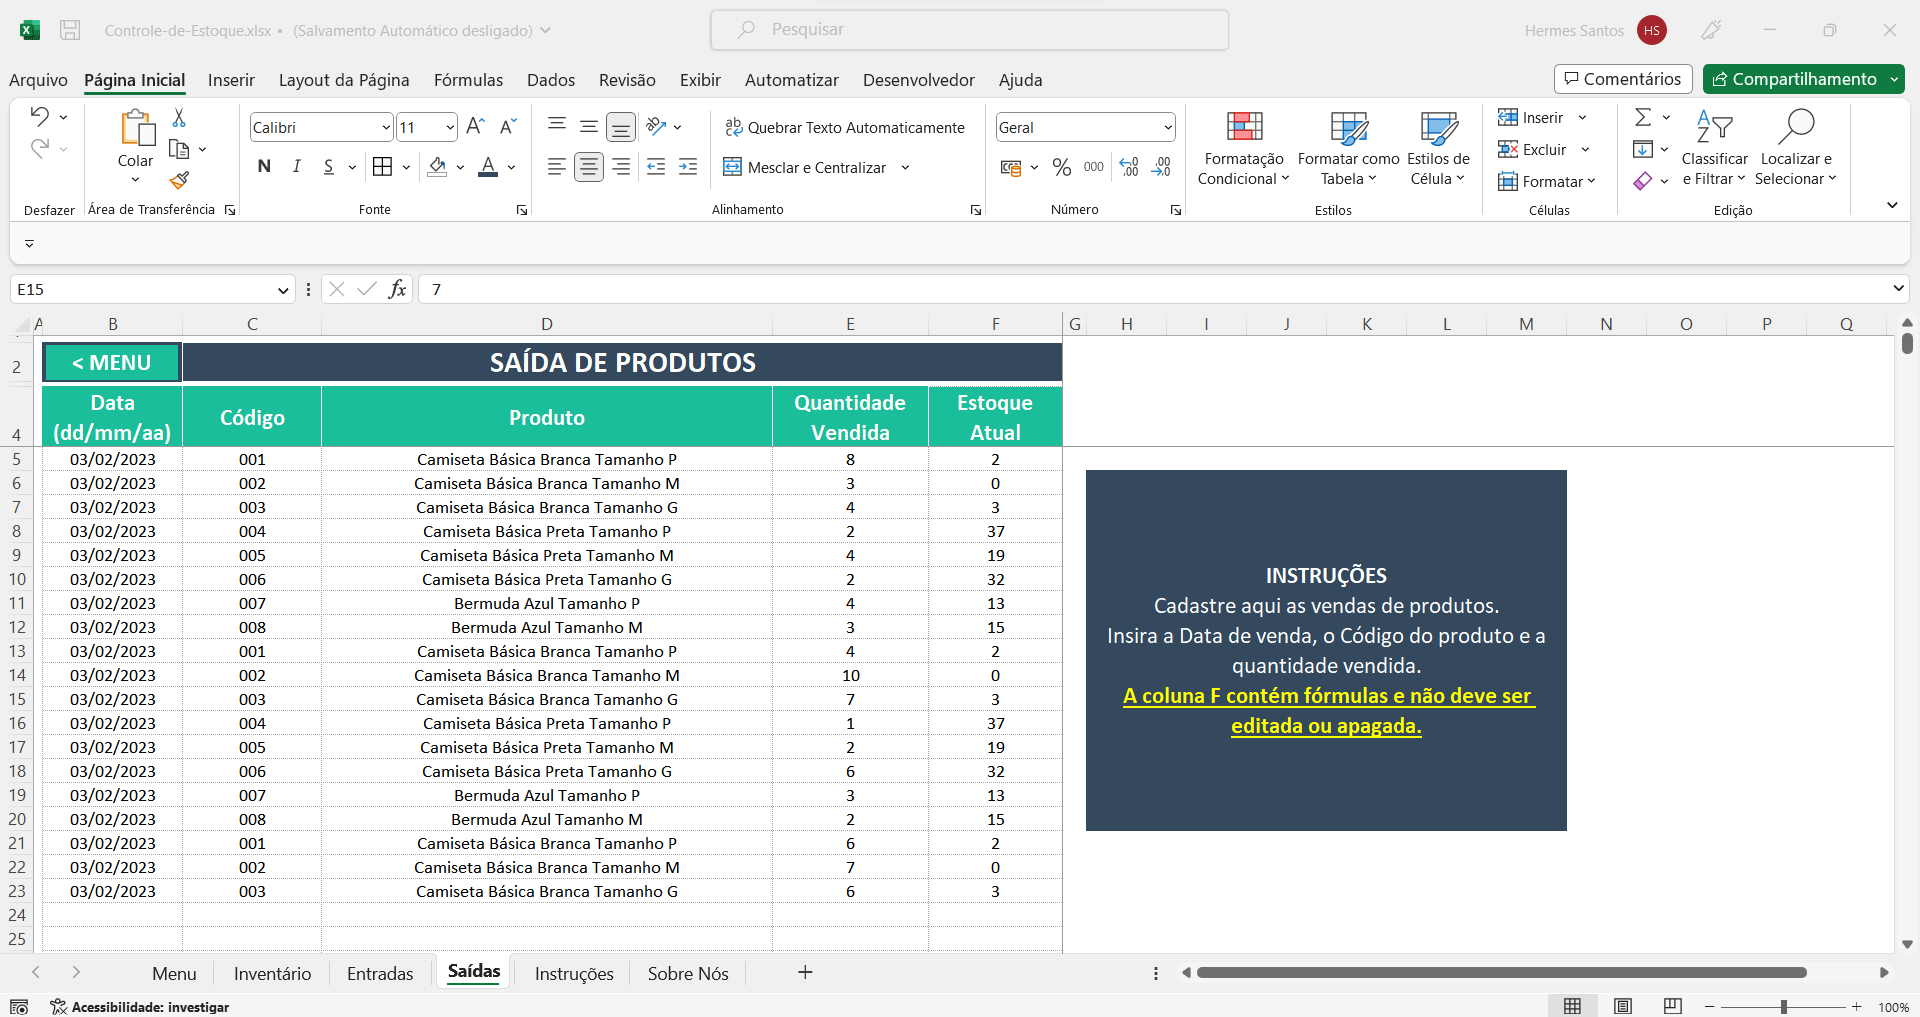Toggle Salvamento Automático setting dropdown
This screenshot has width=1920, height=1017.
click(545, 30)
